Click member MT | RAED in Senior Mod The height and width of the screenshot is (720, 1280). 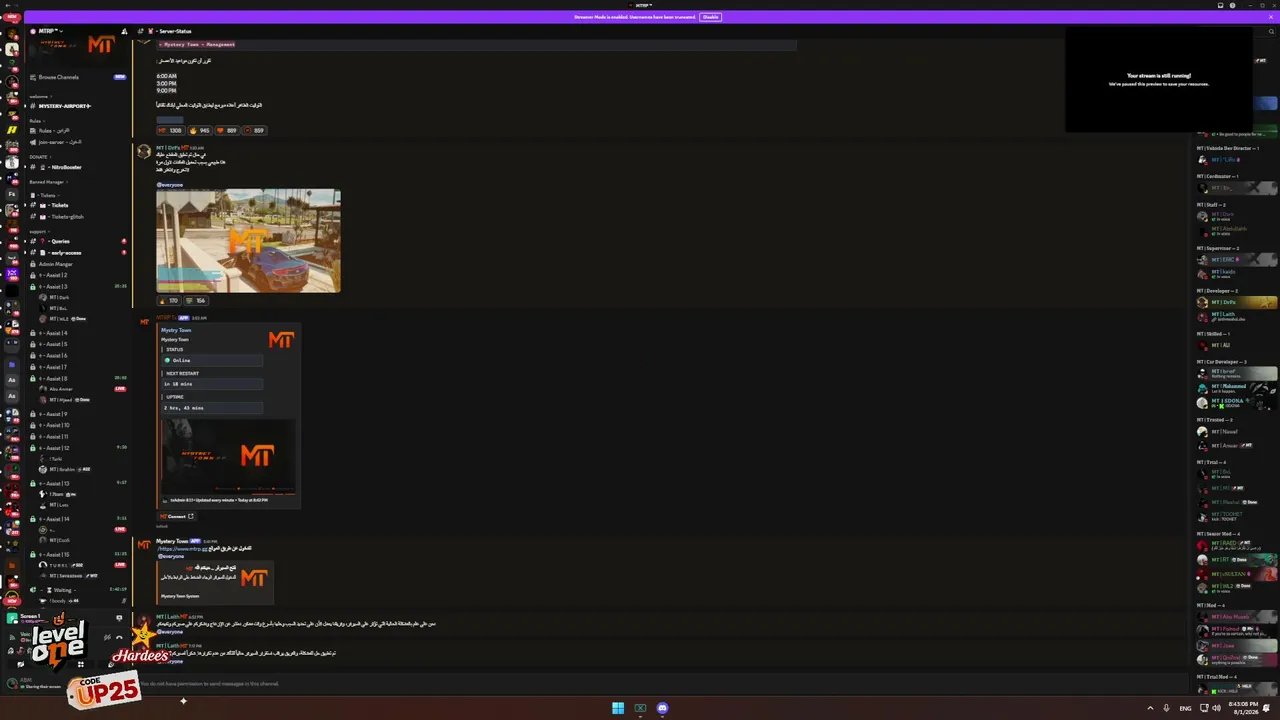click(1237, 545)
